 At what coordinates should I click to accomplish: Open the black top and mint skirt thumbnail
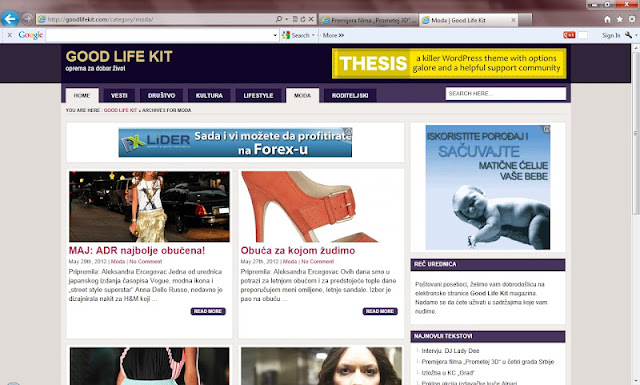click(x=149, y=366)
